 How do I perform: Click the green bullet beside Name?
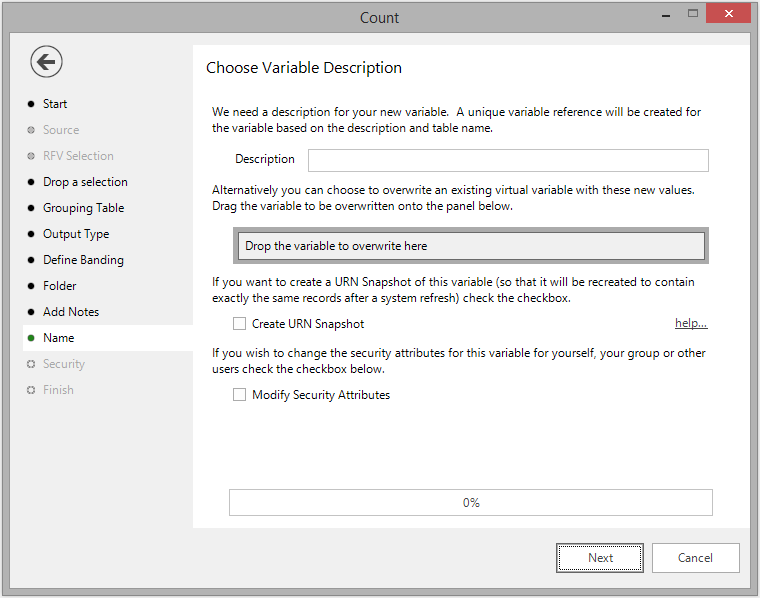pyautogui.click(x=31, y=338)
